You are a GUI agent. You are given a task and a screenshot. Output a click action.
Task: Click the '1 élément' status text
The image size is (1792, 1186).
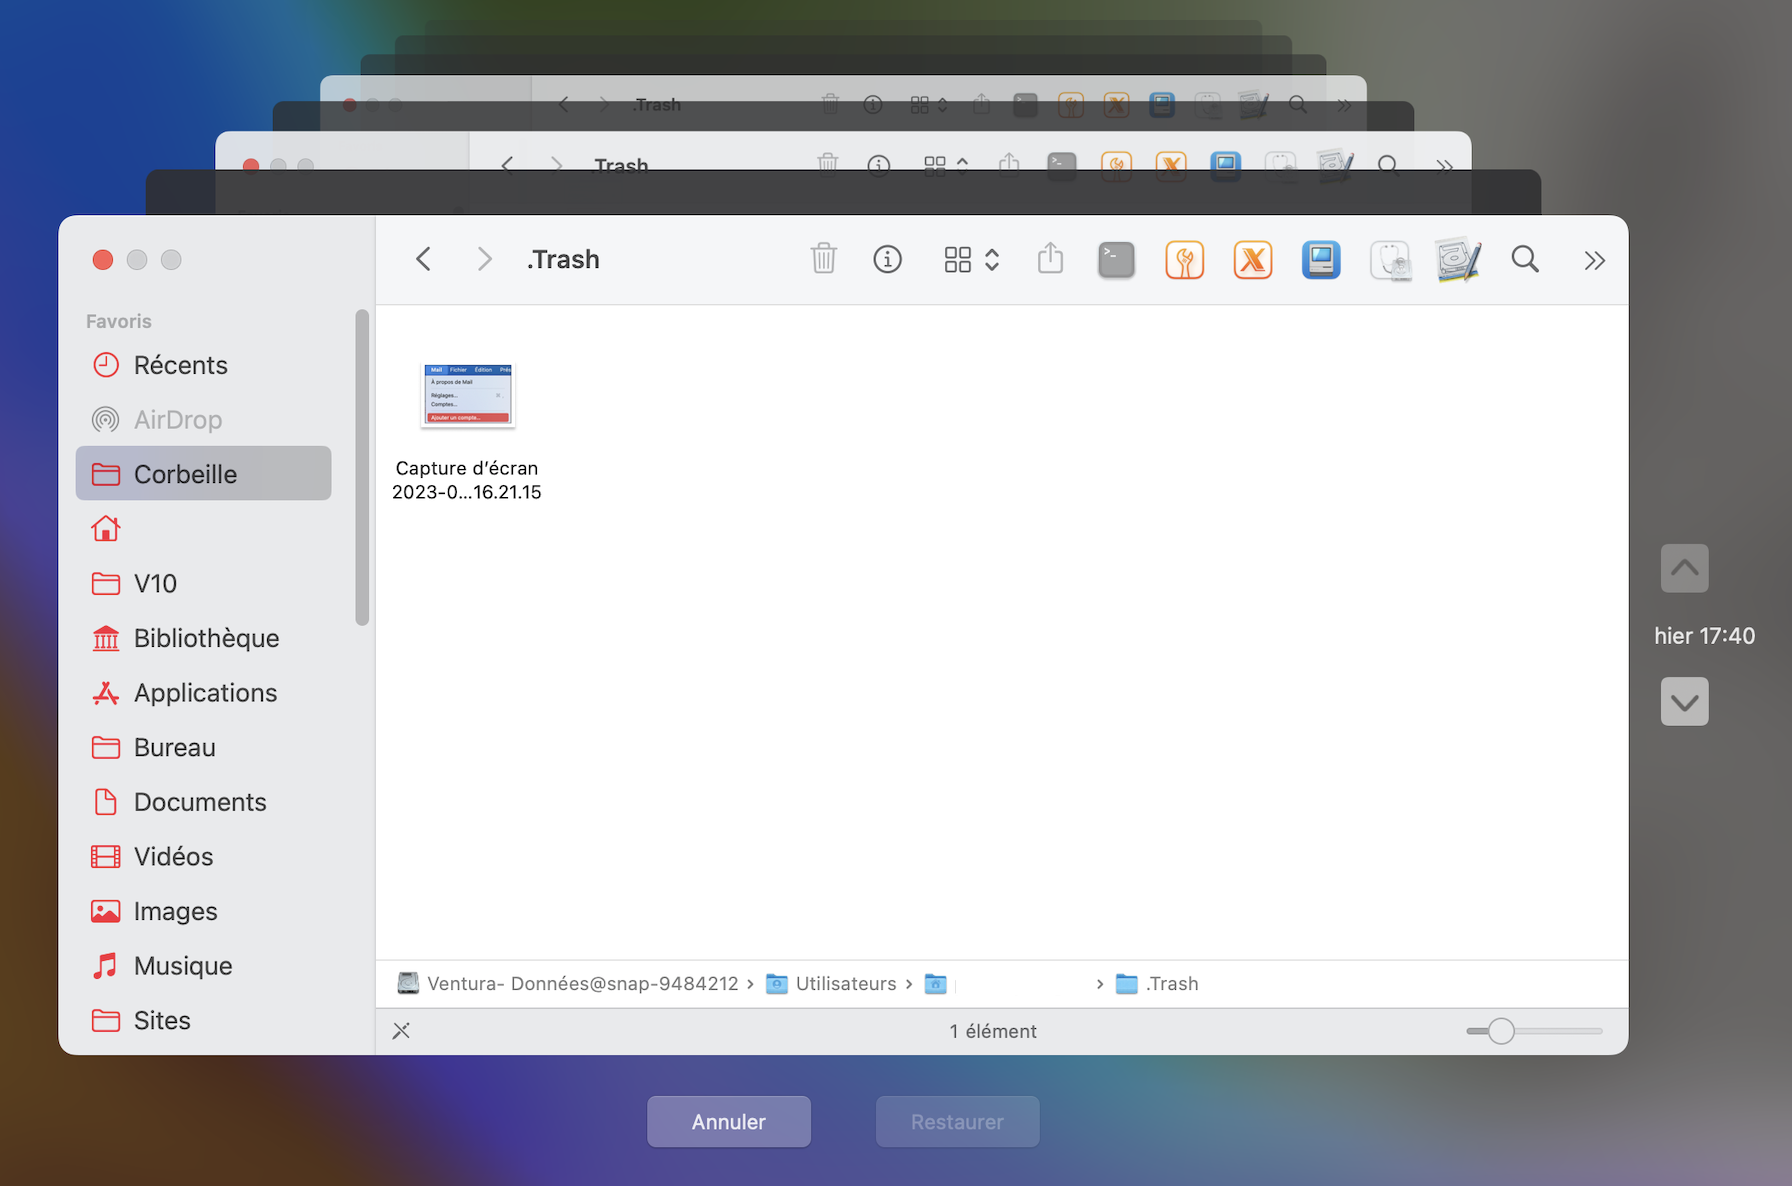pos(993,1031)
